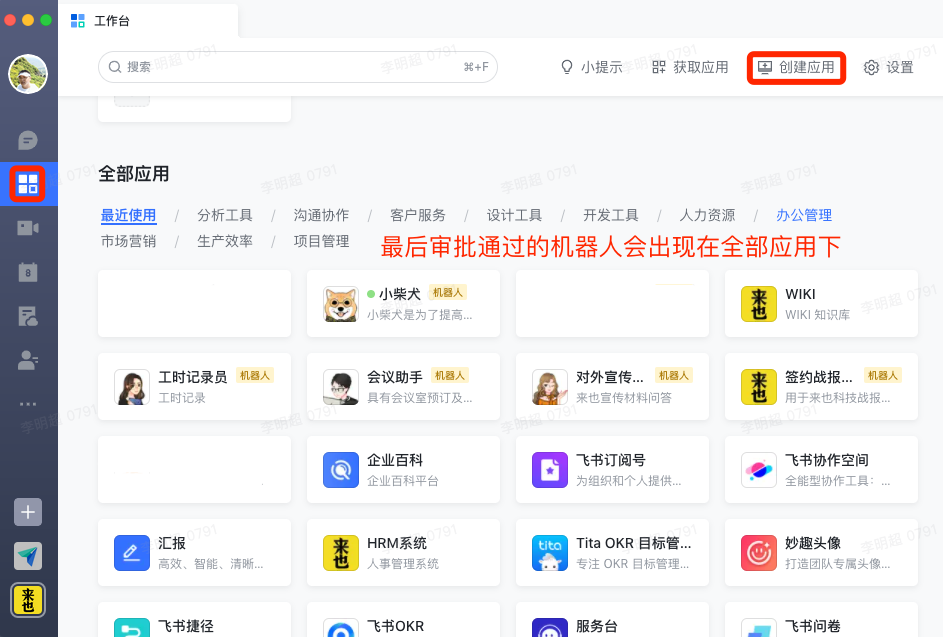Click the lightbulb icon beside 小提示
This screenshot has width=943, height=637.
(567, 67)
